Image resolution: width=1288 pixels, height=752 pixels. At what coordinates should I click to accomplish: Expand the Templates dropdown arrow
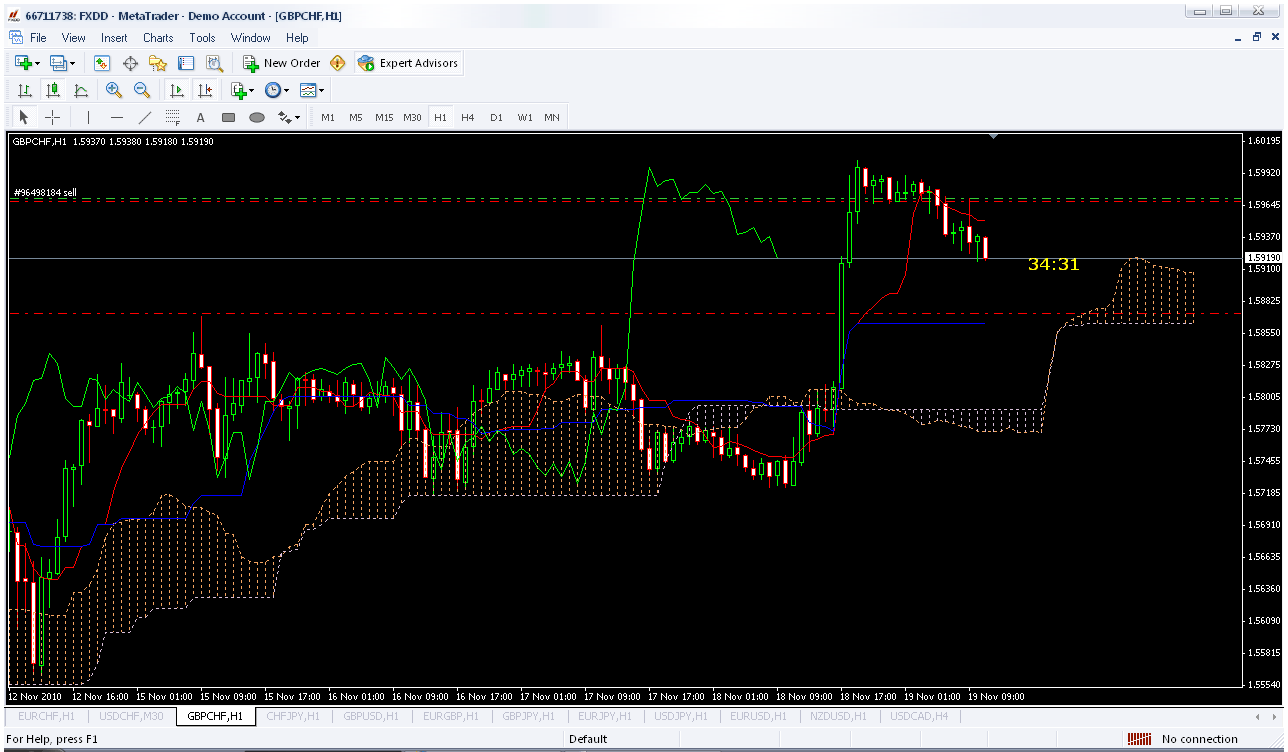(x=322, y=90)
